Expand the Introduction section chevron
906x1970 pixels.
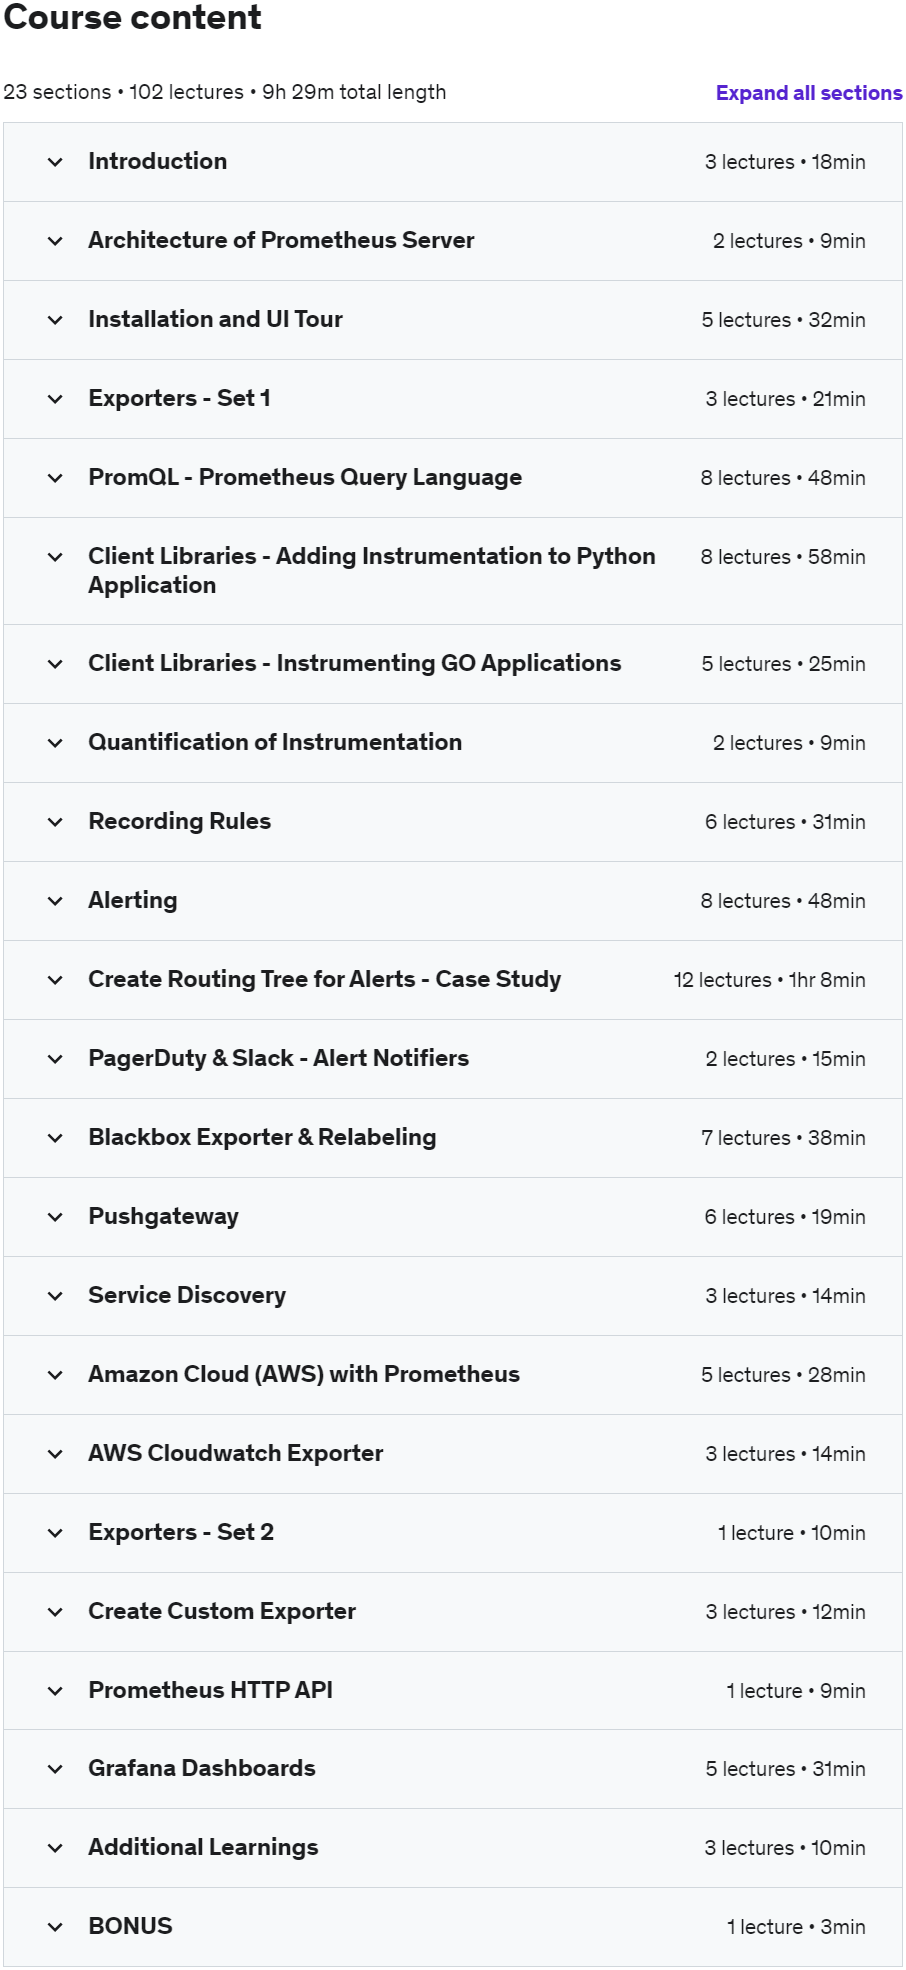(x=55, y=162)
